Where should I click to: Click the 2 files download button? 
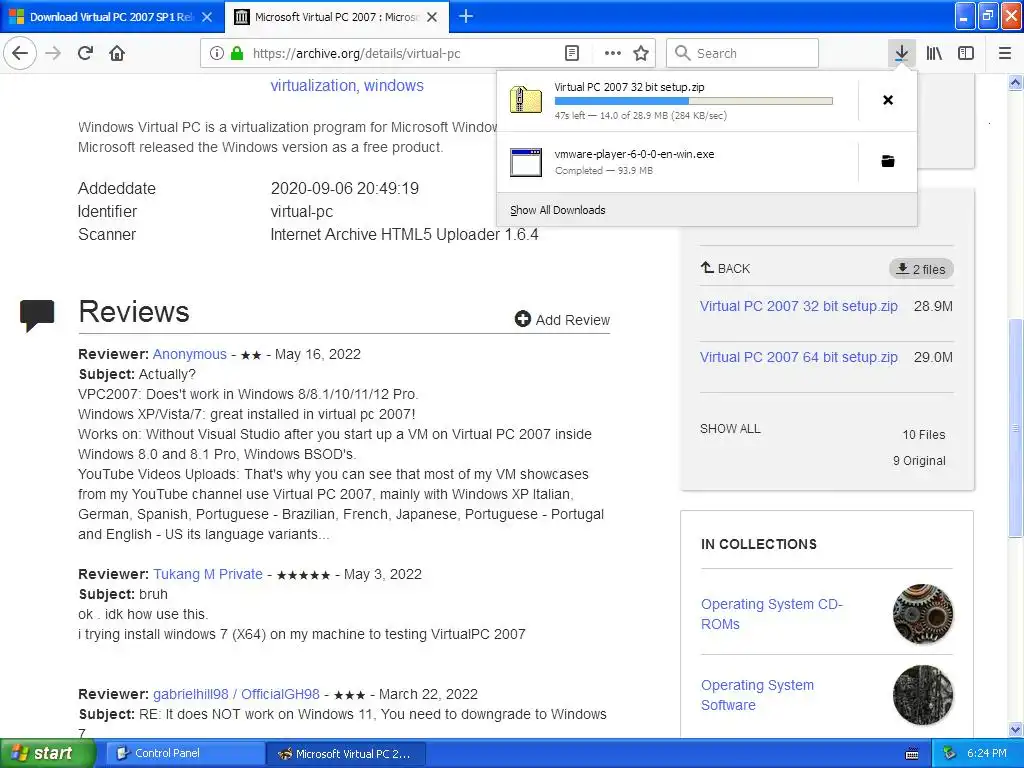[921, 269]
